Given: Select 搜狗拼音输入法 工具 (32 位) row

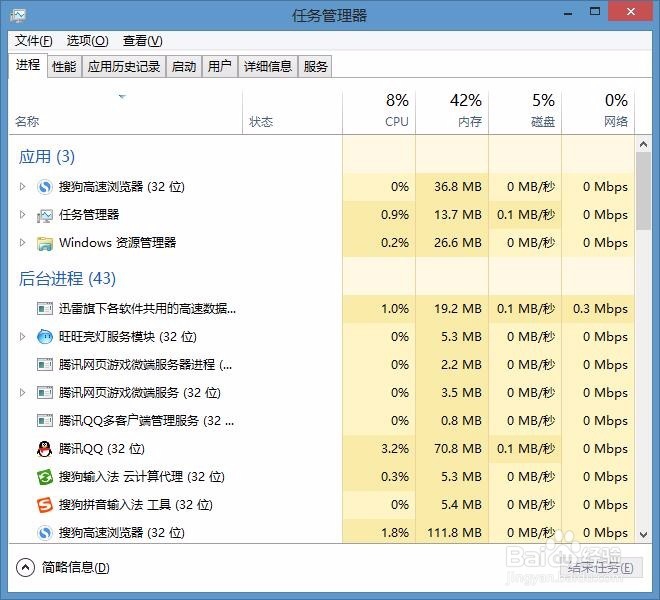Looking at the screenshot, I should click(x=322, y=504).
